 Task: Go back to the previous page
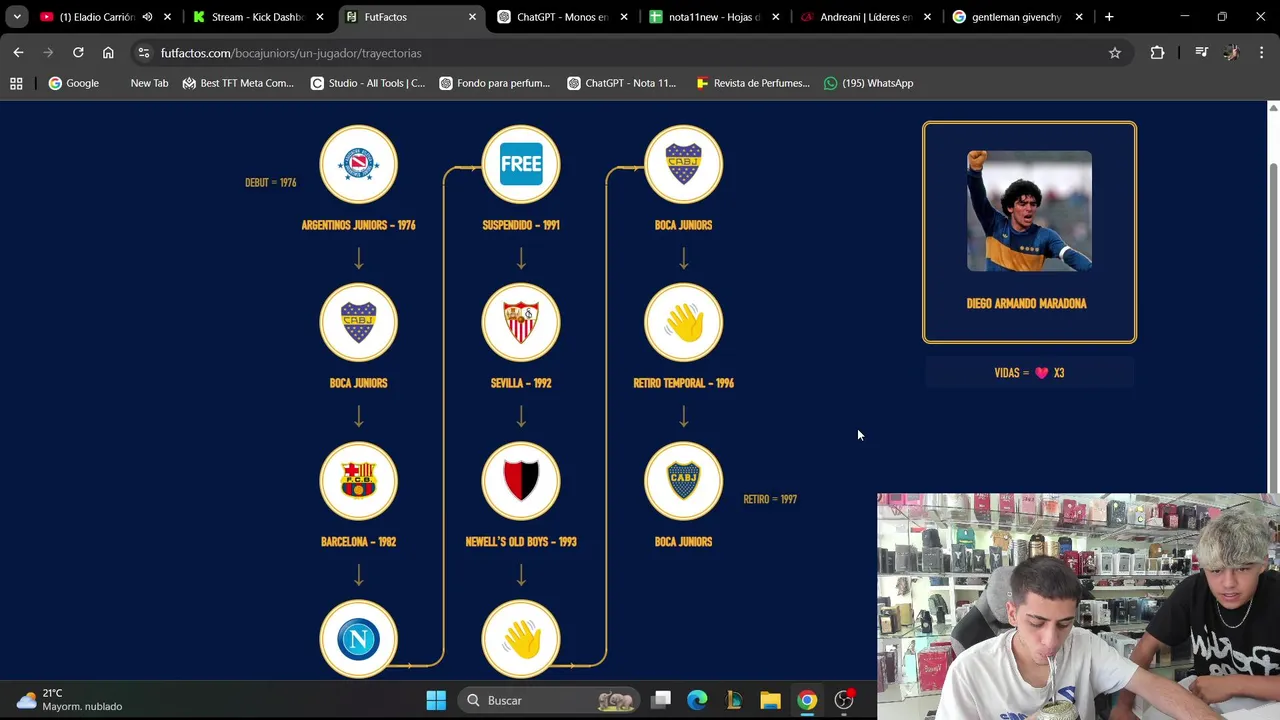click(x=18, y=52)
